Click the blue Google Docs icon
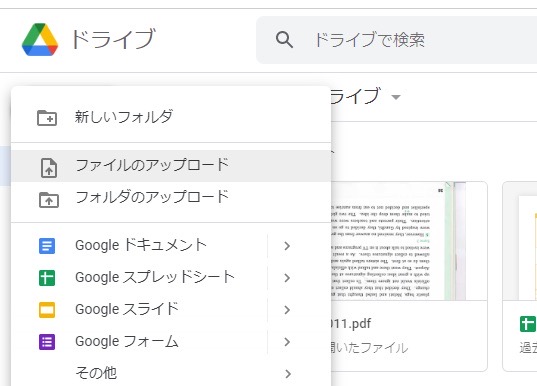 47,246
